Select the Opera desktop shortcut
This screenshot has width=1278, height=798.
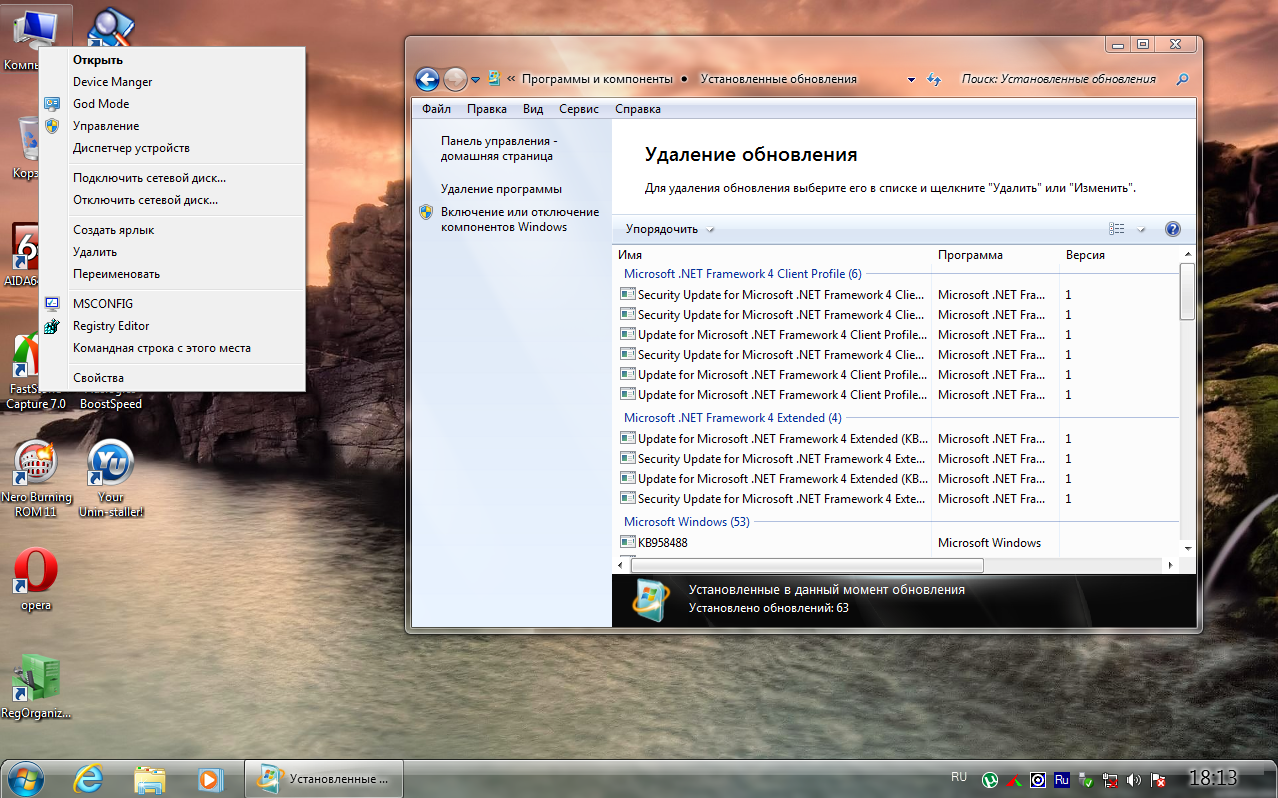[36, 579]
